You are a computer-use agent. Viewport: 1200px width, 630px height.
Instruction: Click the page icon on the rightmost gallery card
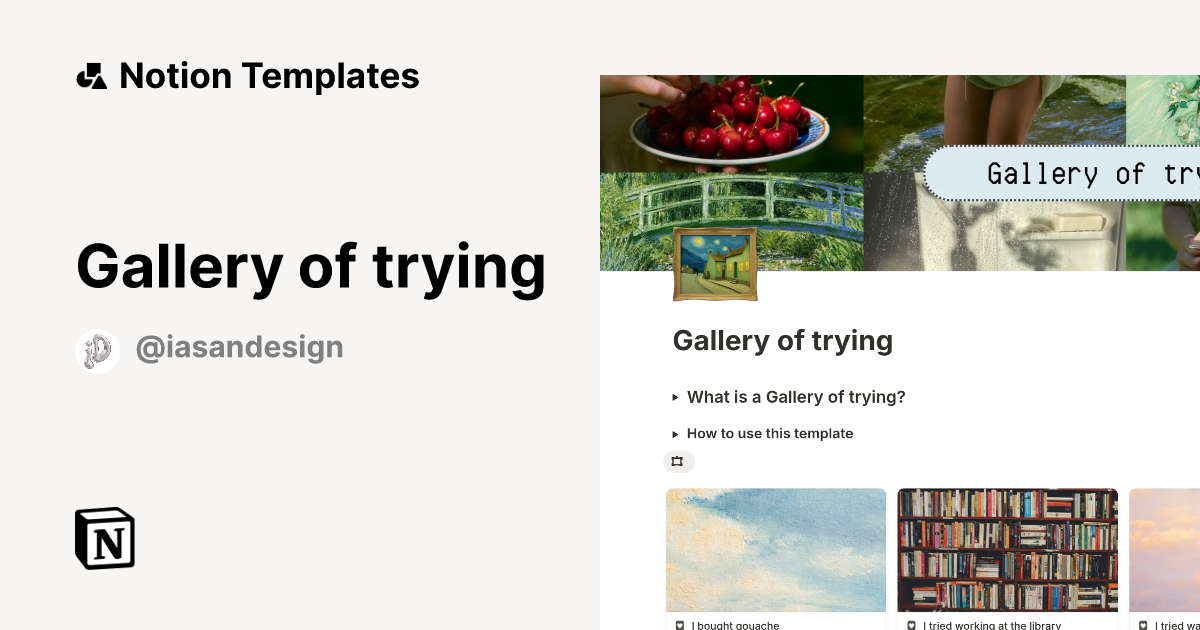click(x=1143, y=624)
